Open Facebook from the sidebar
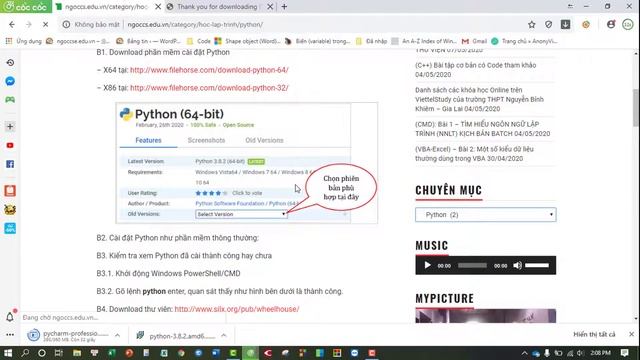Viewport: 640px width, 360px height. coord(10,164)
